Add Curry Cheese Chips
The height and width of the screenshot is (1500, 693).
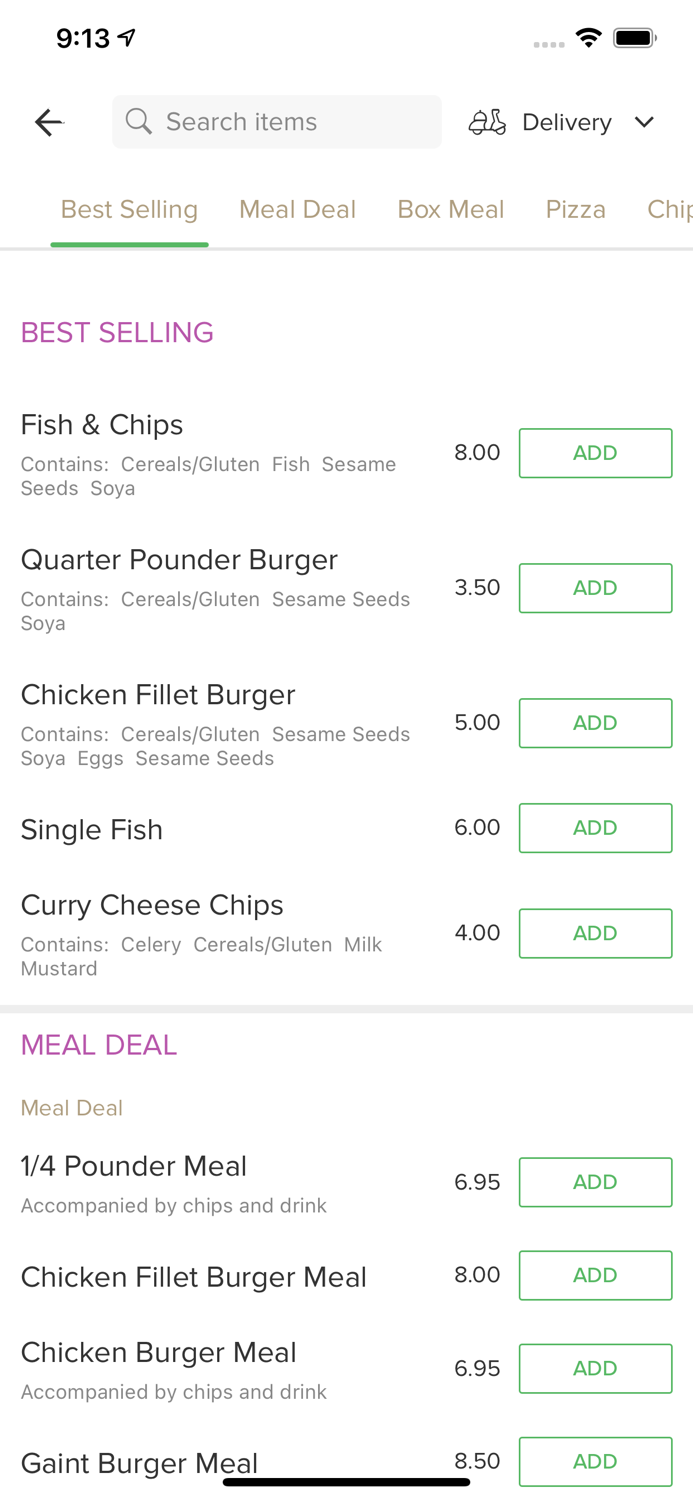click(x=595, y=933)
